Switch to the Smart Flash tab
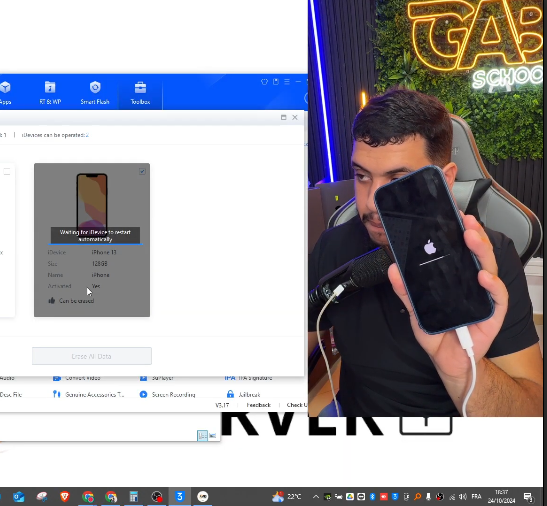This screenshot has width=547, height=506. (95, 93)
